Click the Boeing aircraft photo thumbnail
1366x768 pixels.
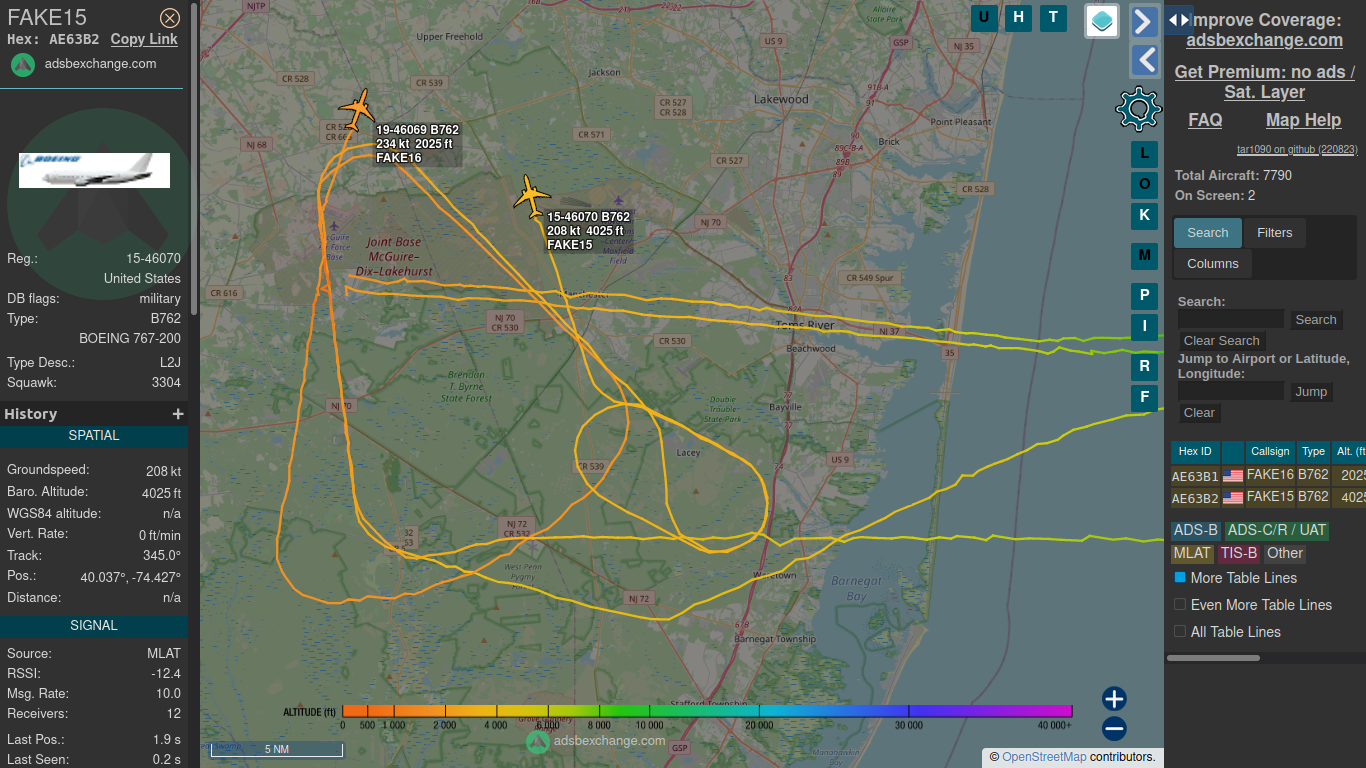(95, 170)
